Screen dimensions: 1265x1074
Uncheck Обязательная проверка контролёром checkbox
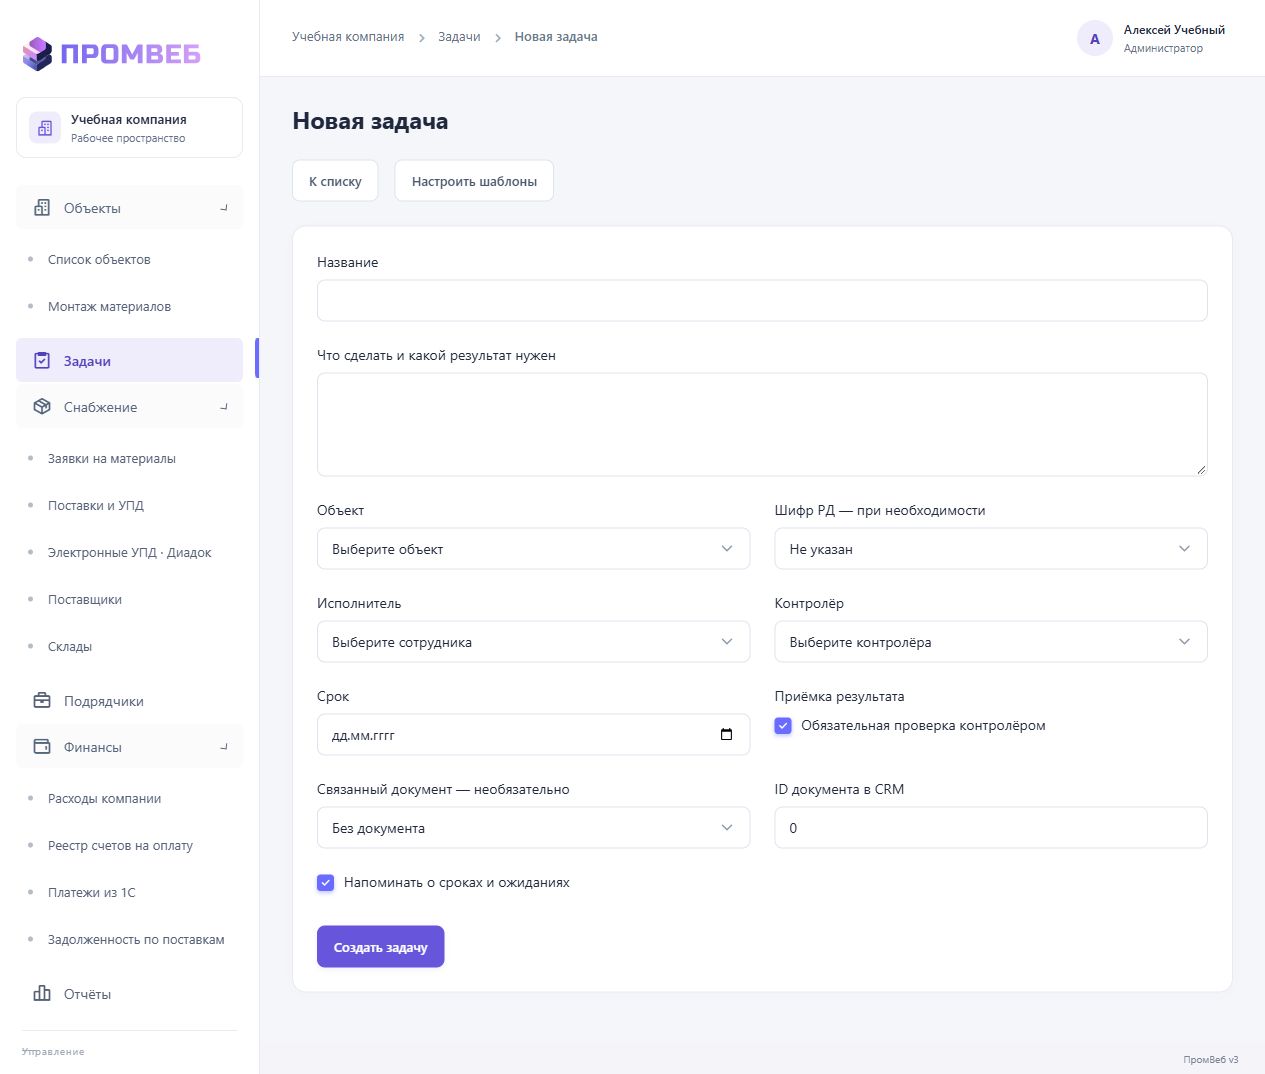click(x=783, y=726)
